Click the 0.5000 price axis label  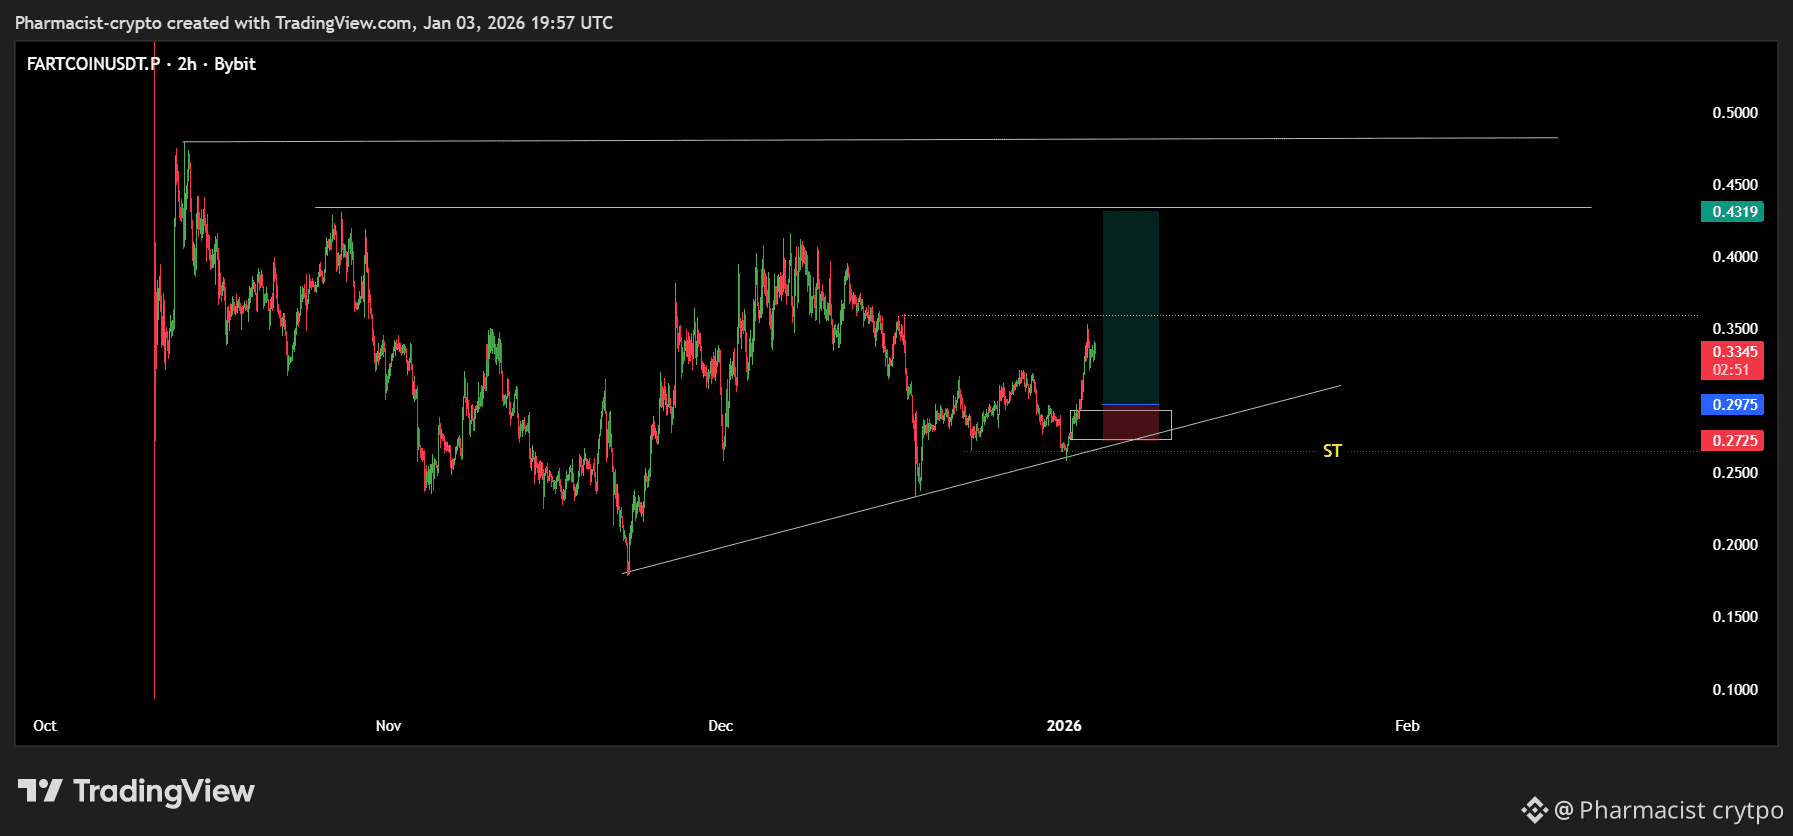pos(1735,113)
